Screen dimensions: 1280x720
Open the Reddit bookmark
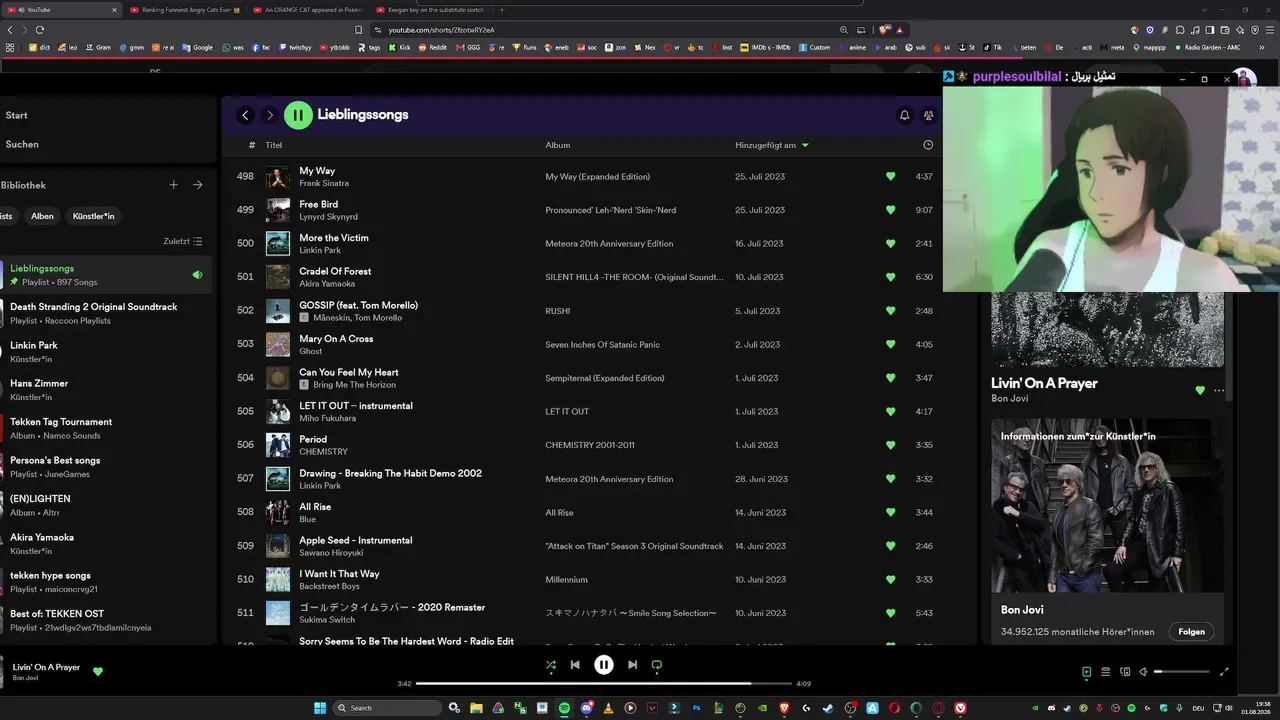(434, 47)
